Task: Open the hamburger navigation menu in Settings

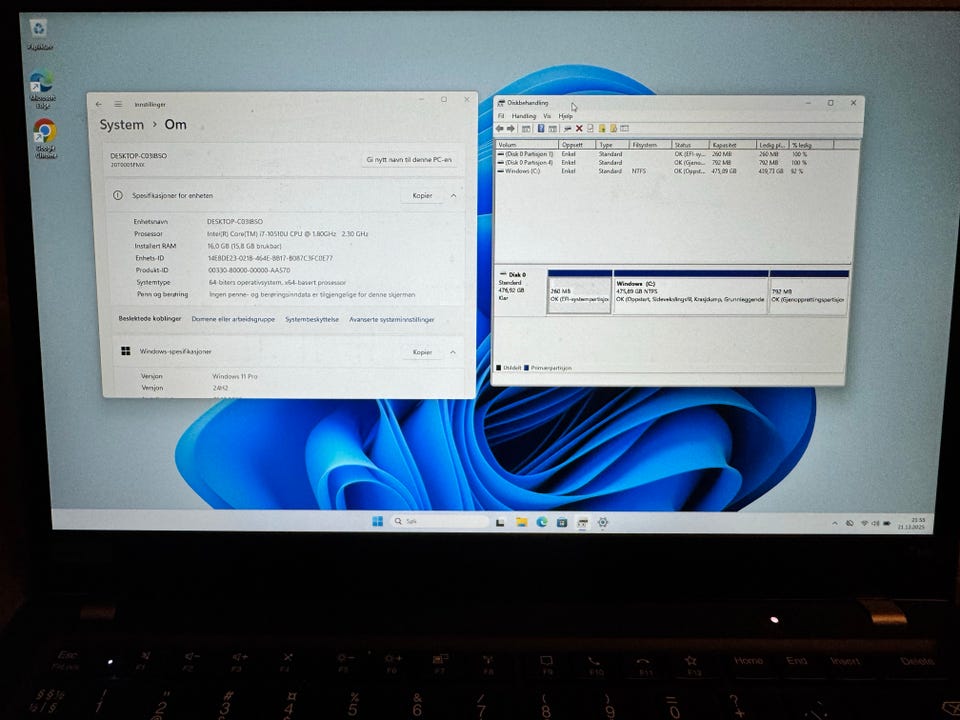Action: coord(117,104)
